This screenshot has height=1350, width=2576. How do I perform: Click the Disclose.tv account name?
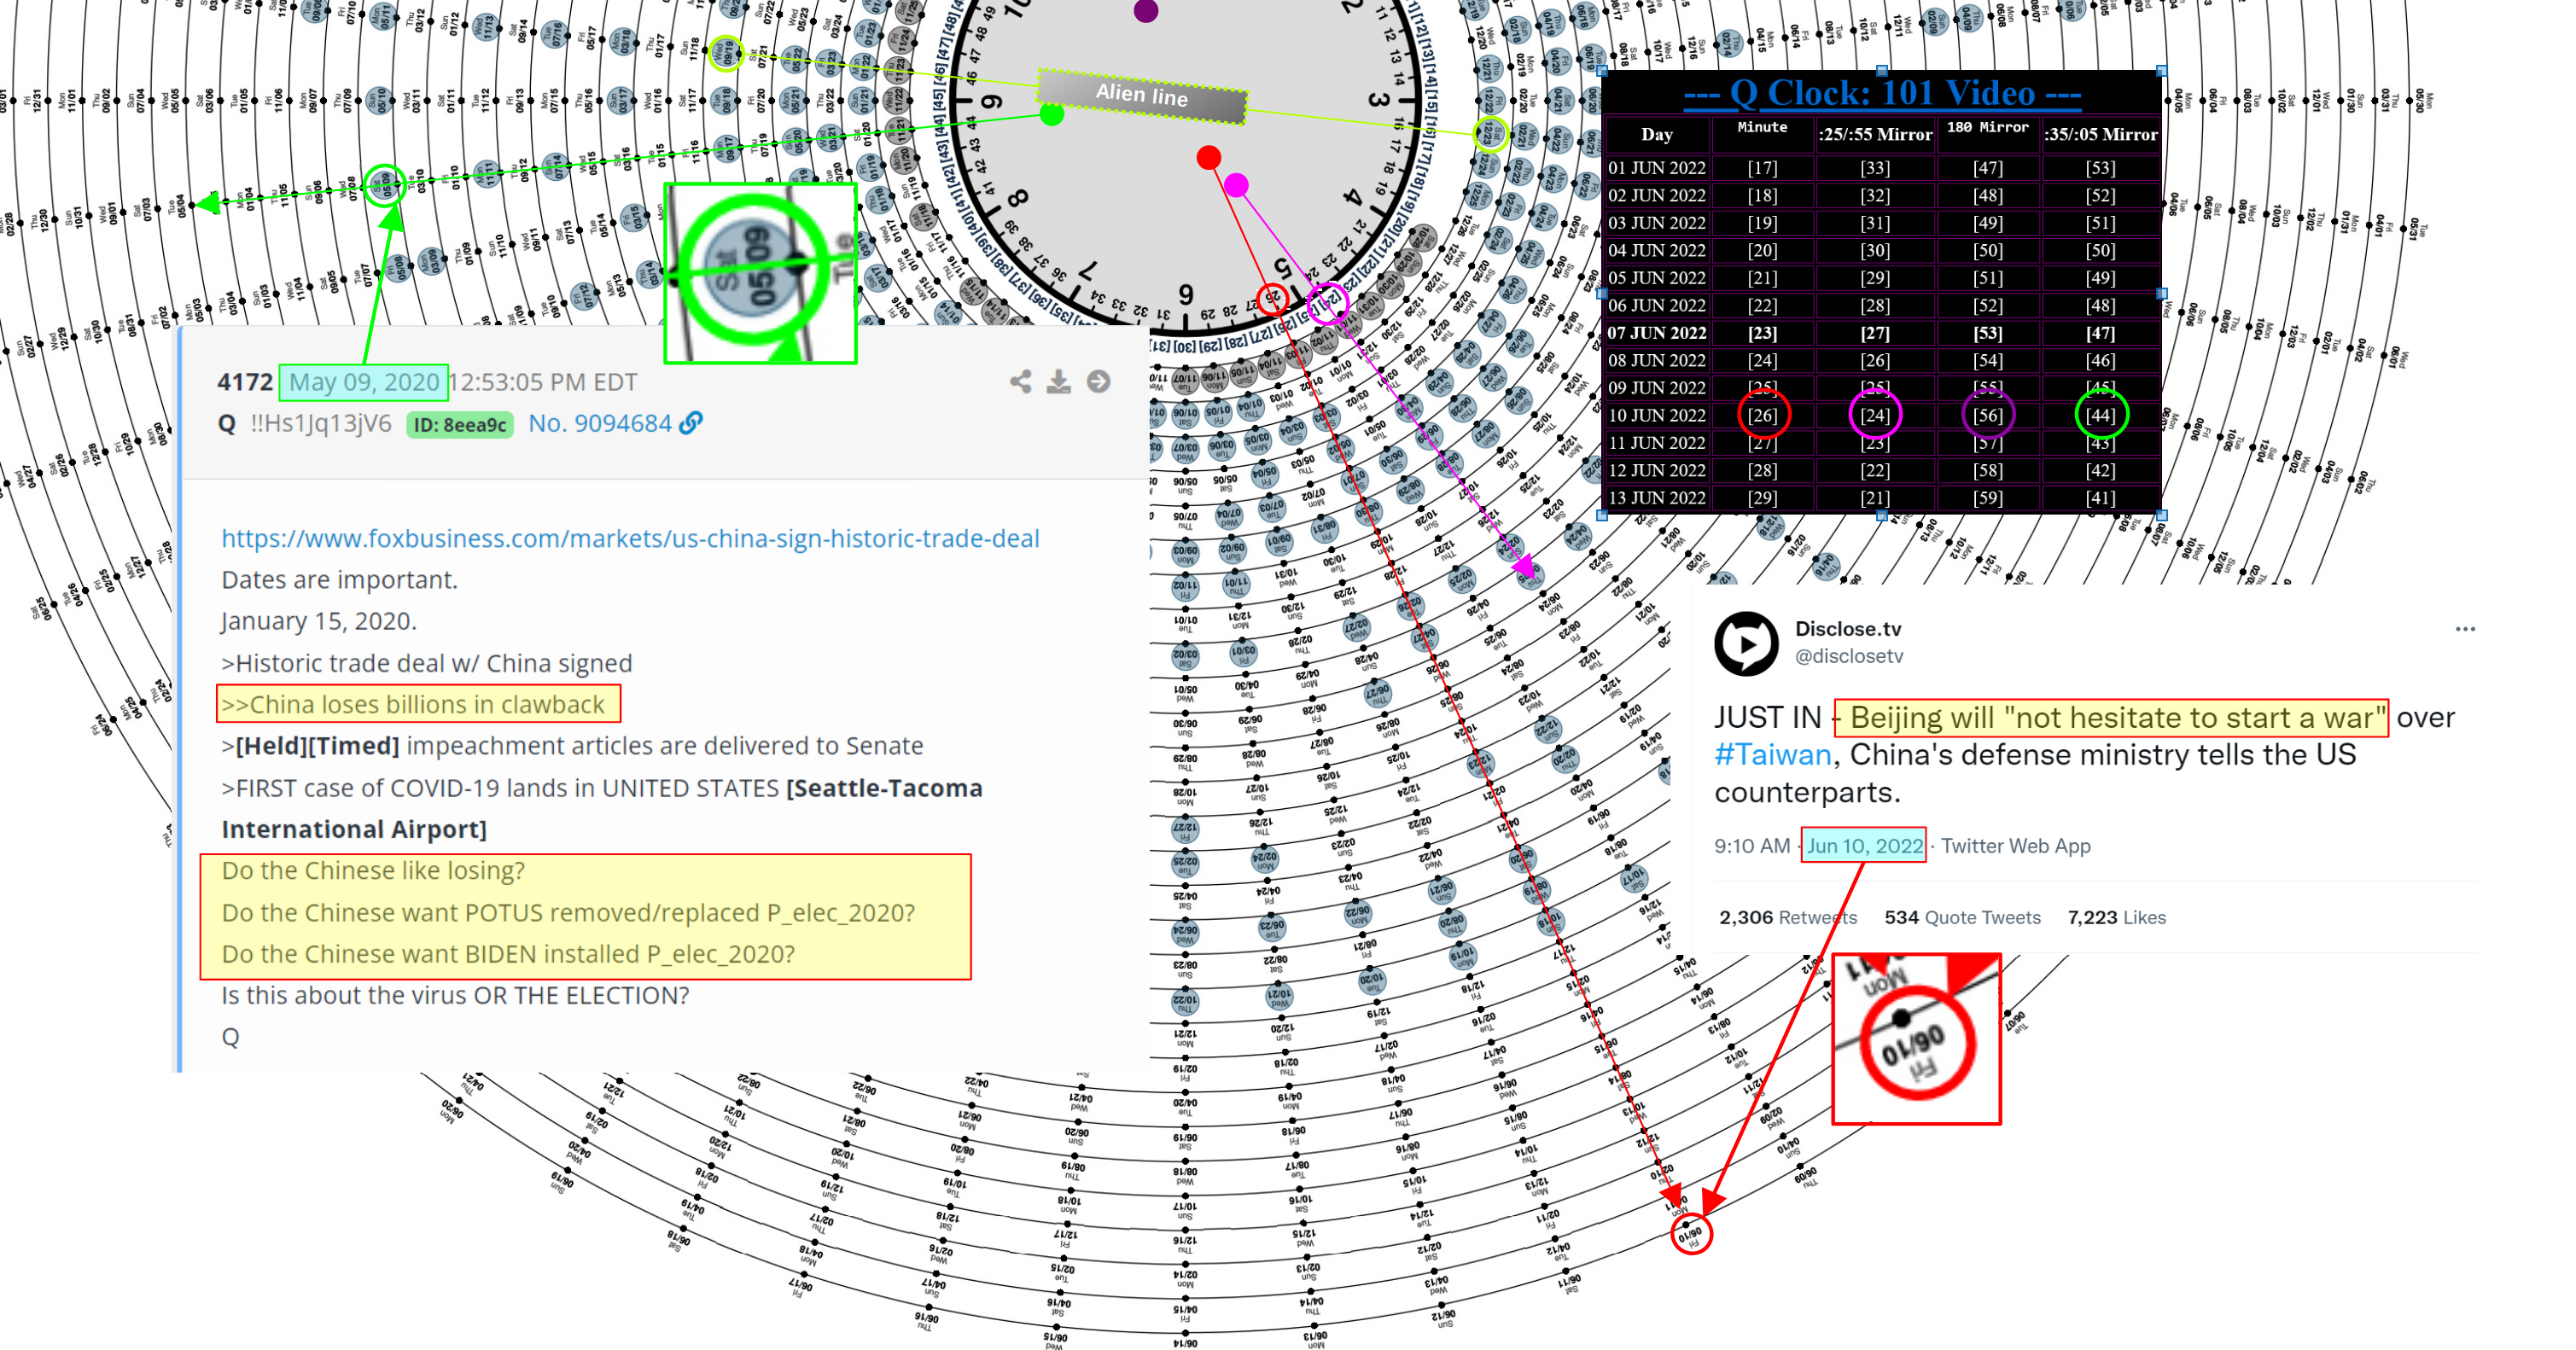pyautogui.click(x=1848, y=628)
